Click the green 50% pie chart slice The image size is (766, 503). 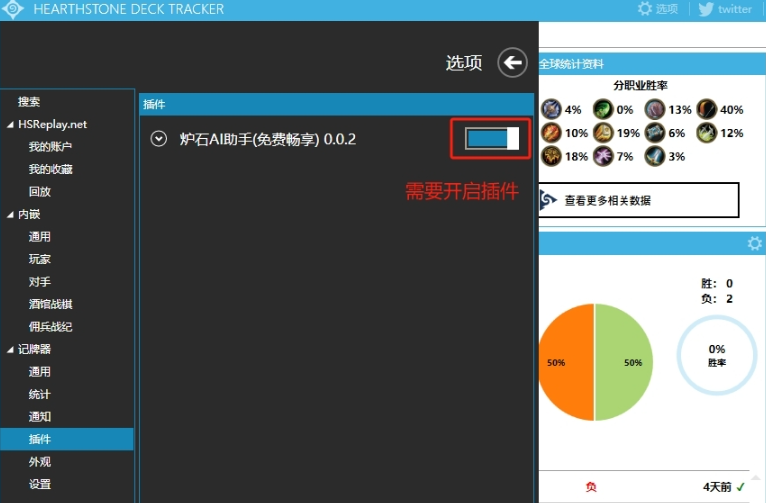(x=624, y=362)
